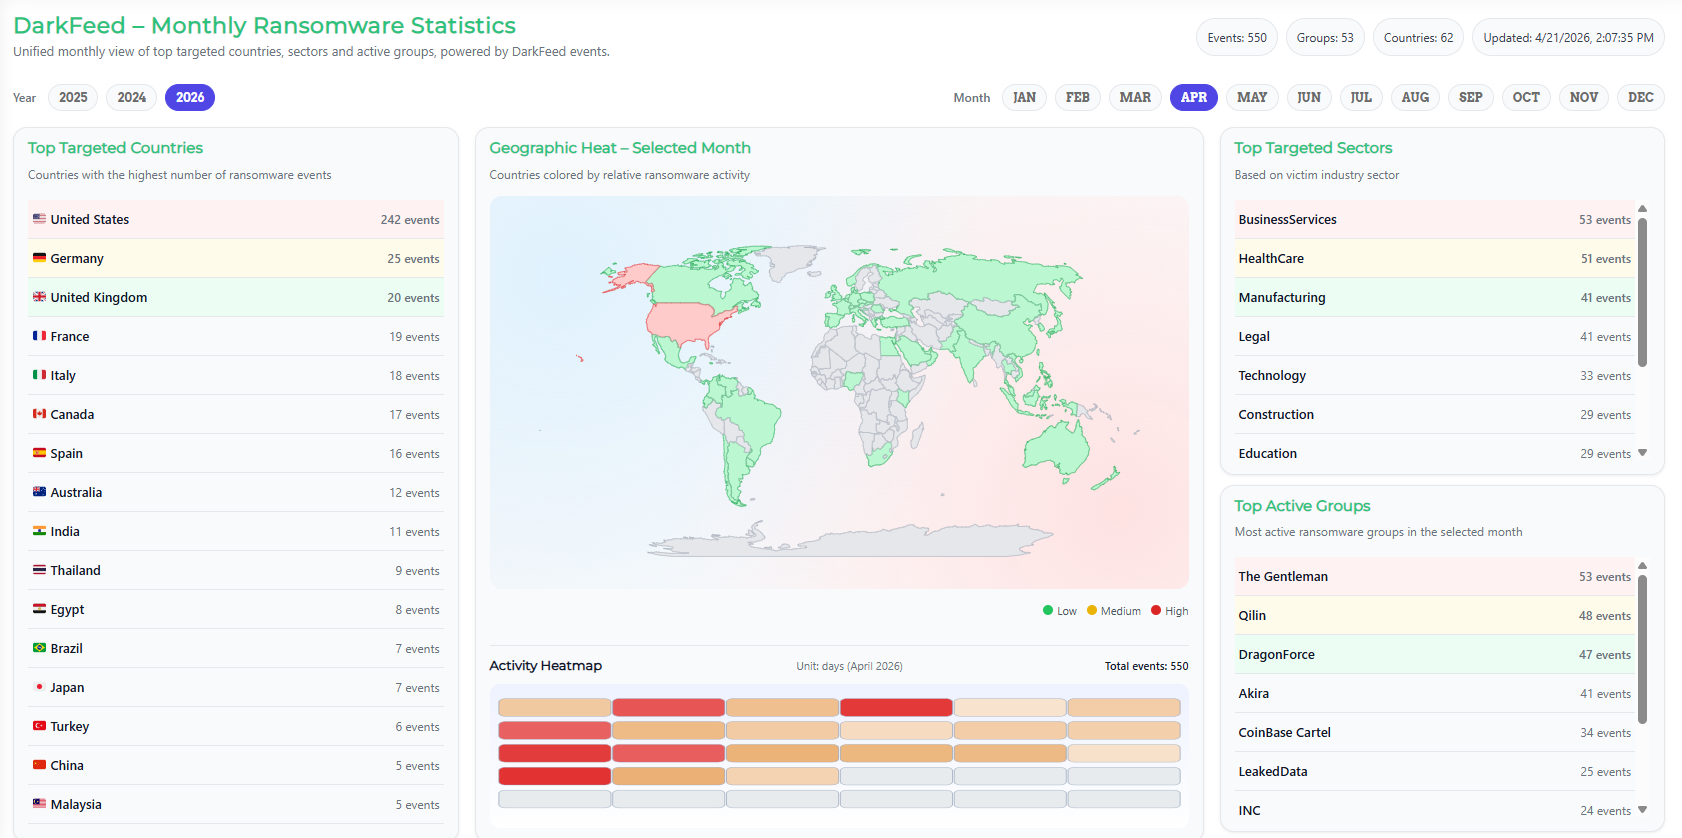Select year 2024
Image resolution: width=1682 pixels, height=838 pixels.
click(x=131, y=97)
